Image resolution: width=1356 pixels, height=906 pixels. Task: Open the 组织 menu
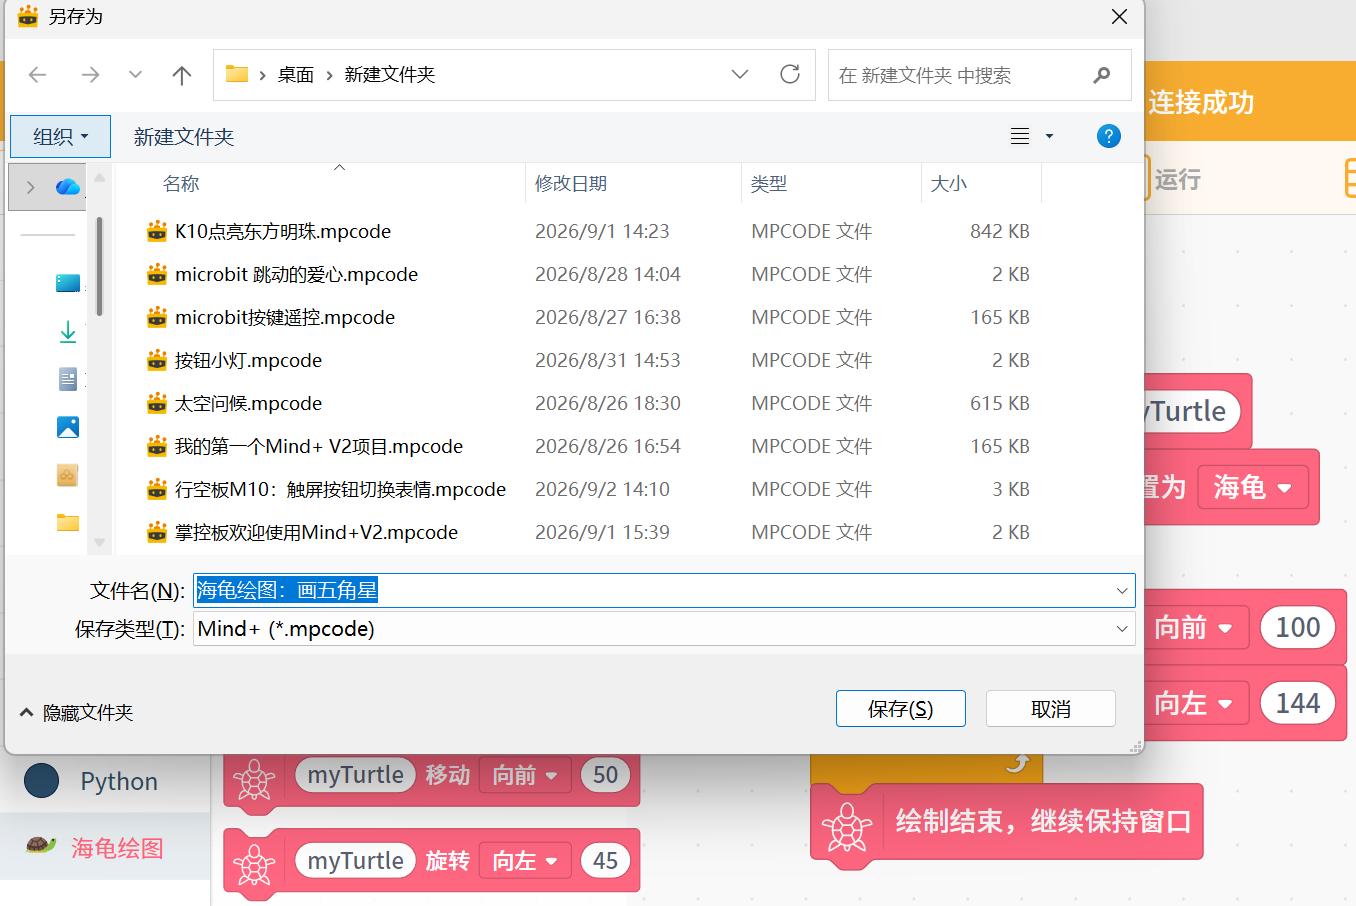point(60,136)
